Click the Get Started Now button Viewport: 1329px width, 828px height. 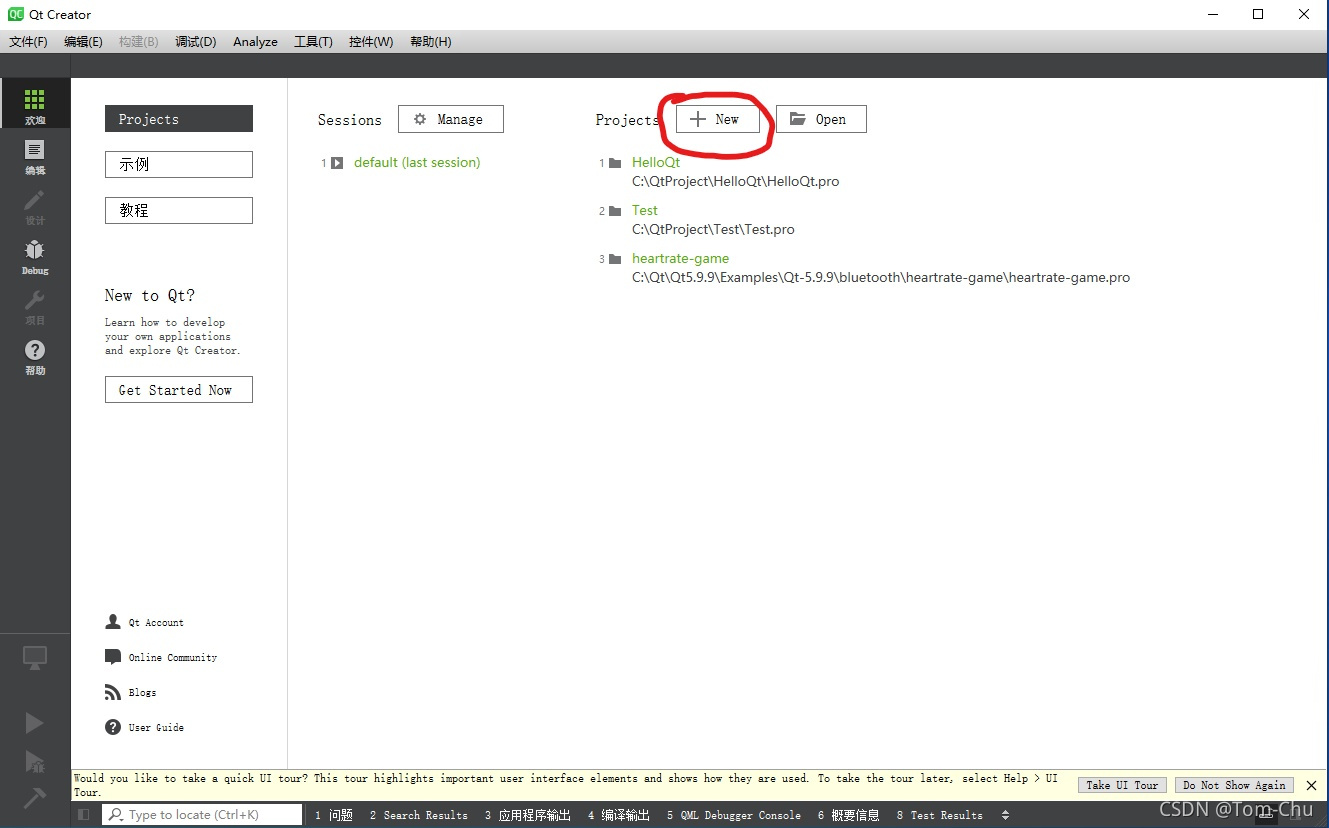(x=179, y=390)
